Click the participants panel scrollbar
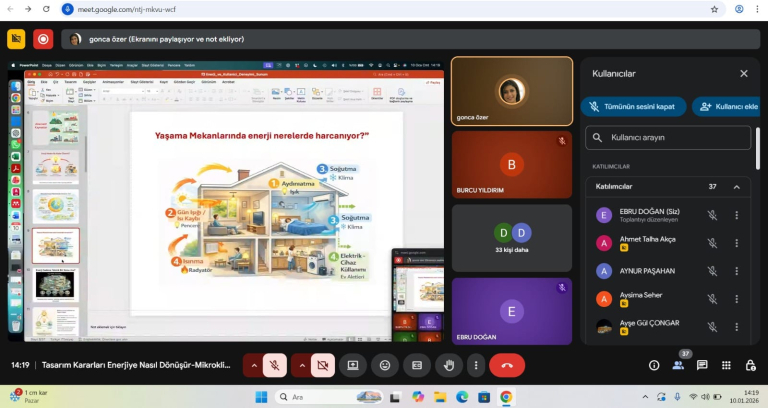Screen dimensions: 768x408 tap(757, 150)
